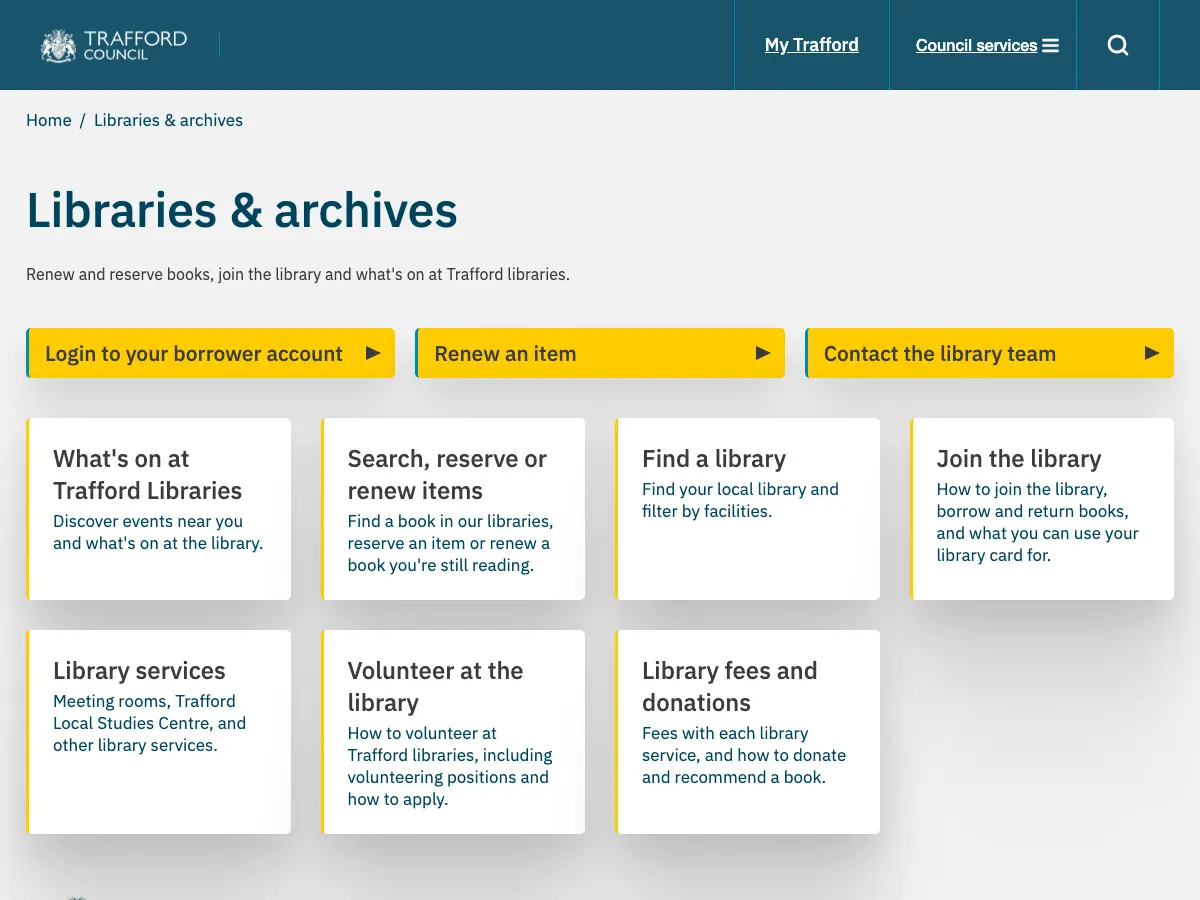Click 'Find a book in our libraries' text

pyautogui.click(x=450, y=543)
